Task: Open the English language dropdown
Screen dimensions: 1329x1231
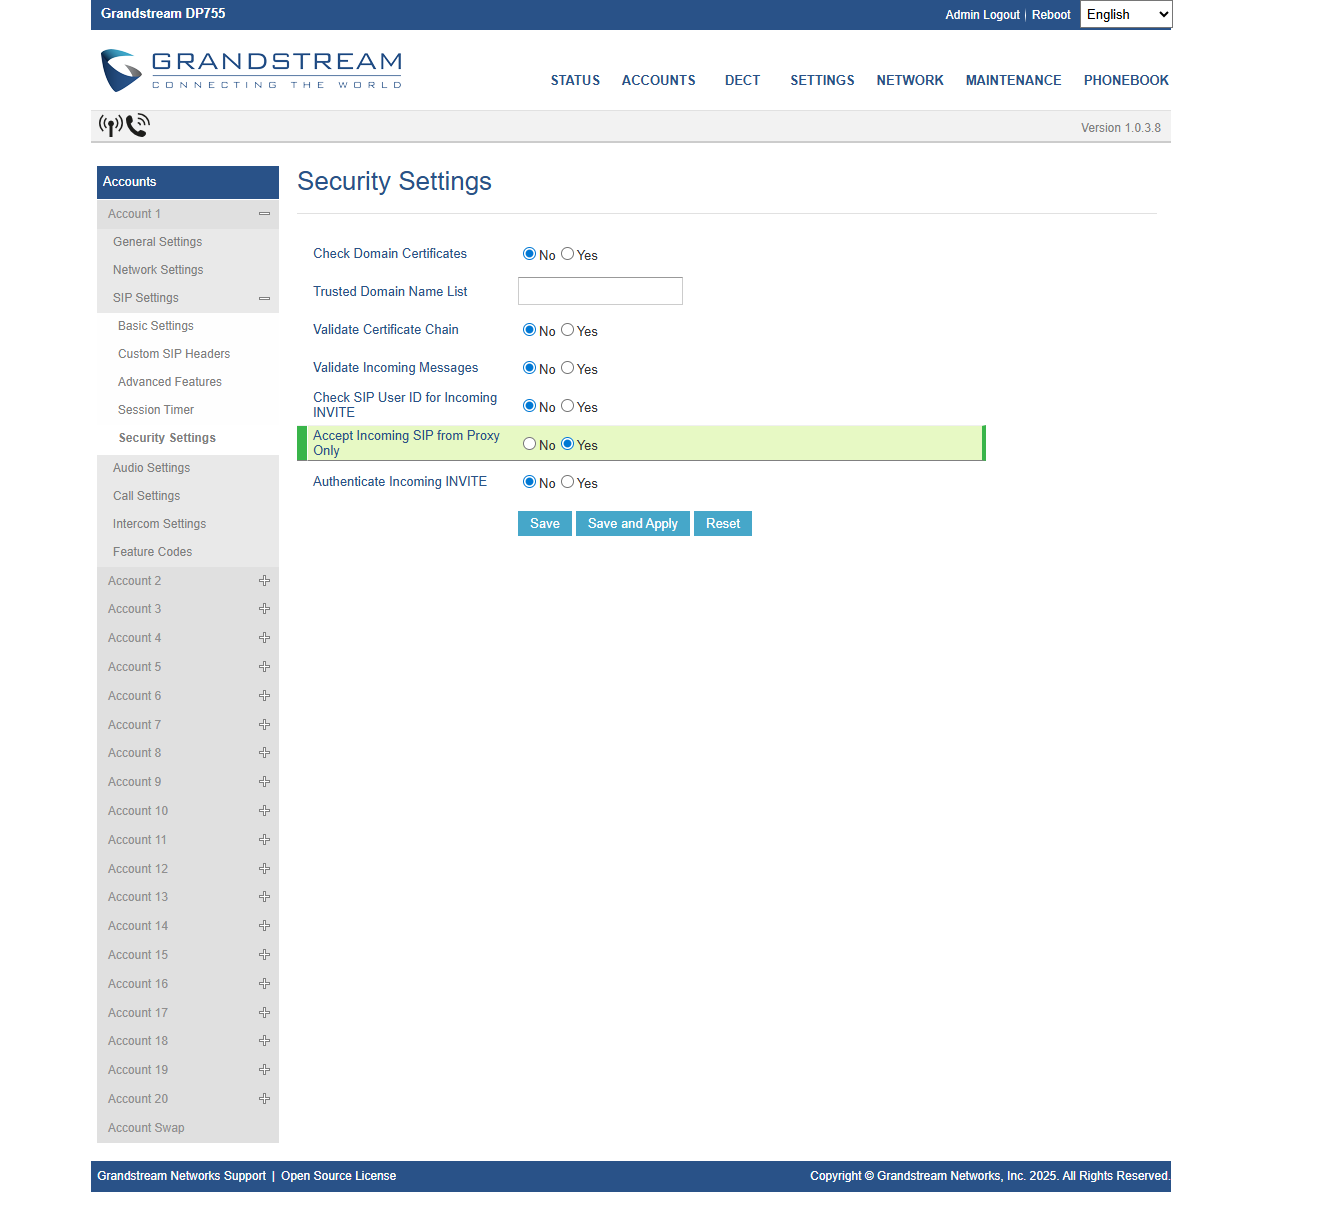Action: click(x=1126, y=14)
